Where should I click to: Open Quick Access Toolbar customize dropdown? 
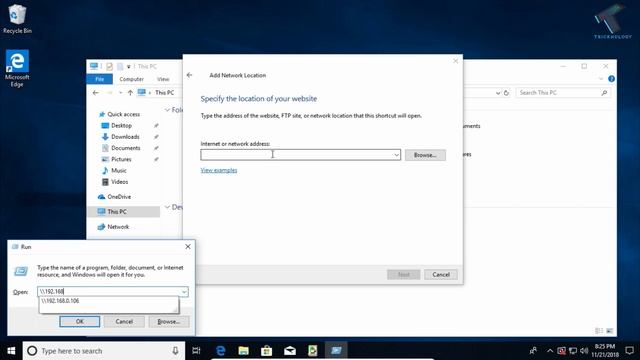point(129,66)
